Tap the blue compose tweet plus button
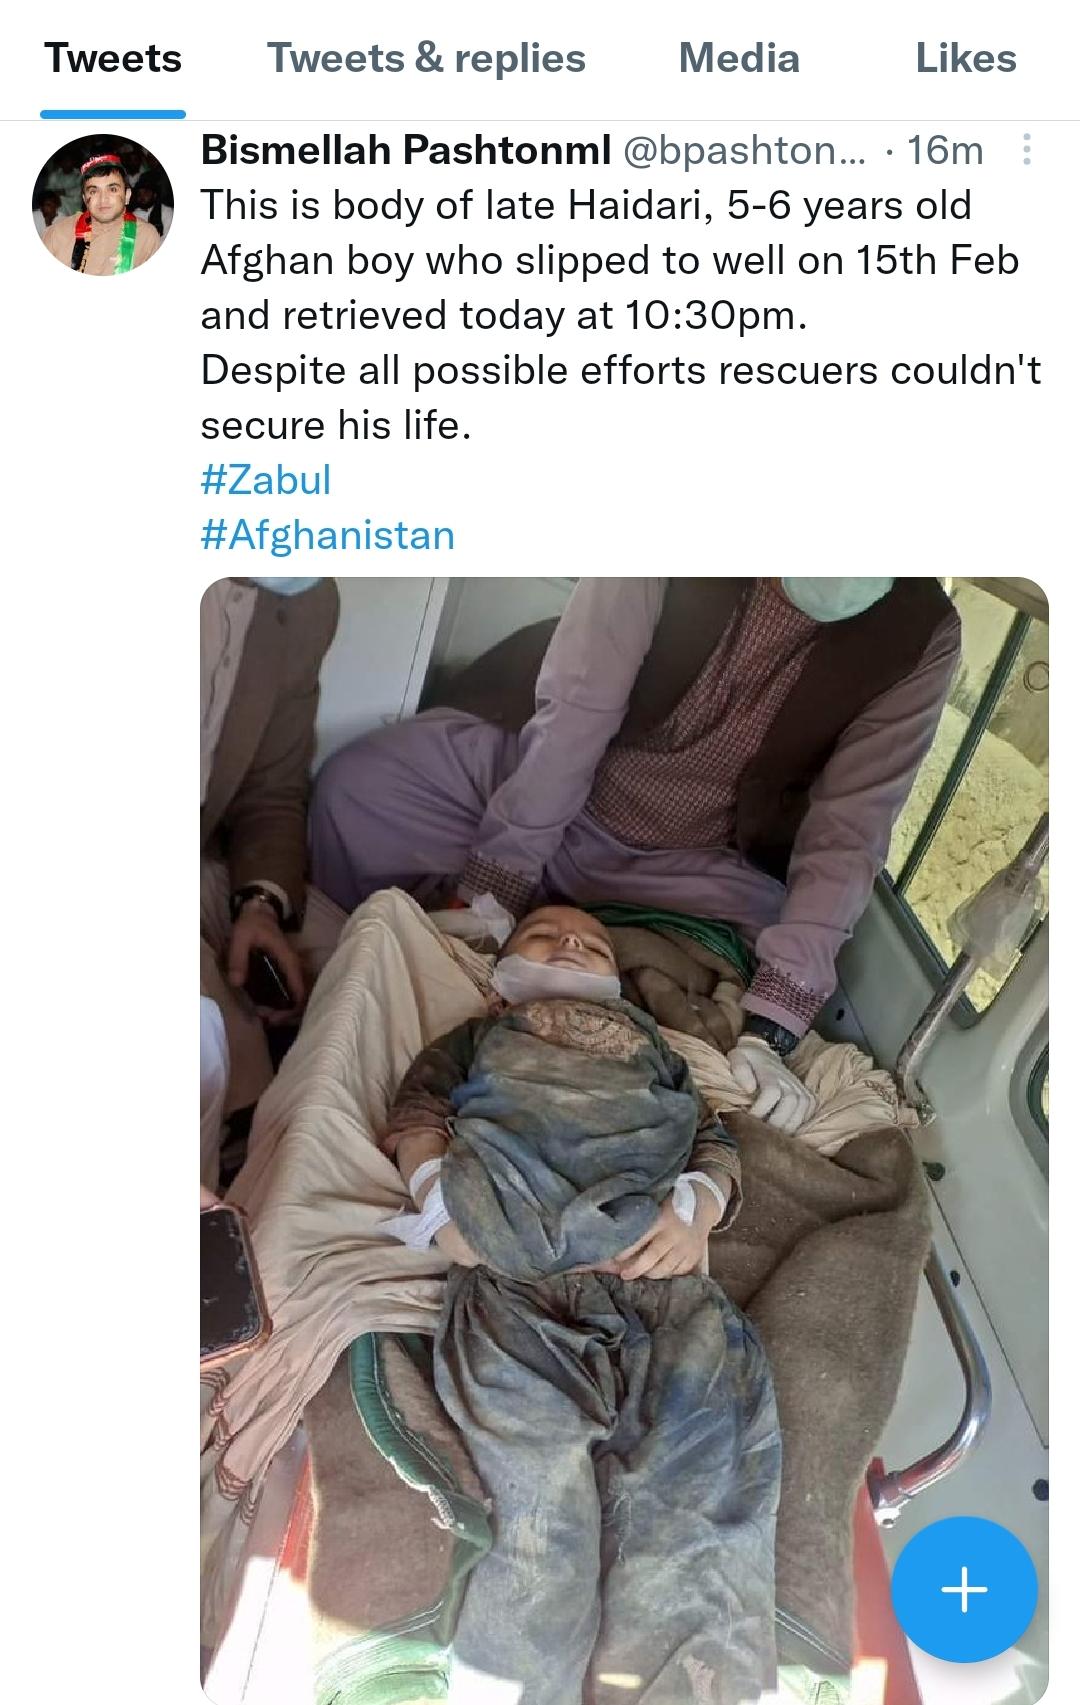 pyautogui.click(x=964, y=1589)
